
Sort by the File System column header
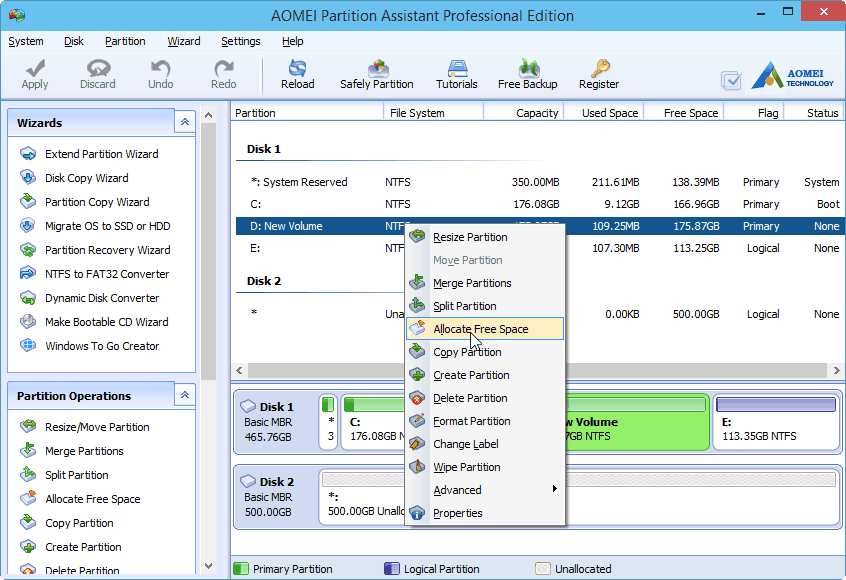(x=433, y=113)
